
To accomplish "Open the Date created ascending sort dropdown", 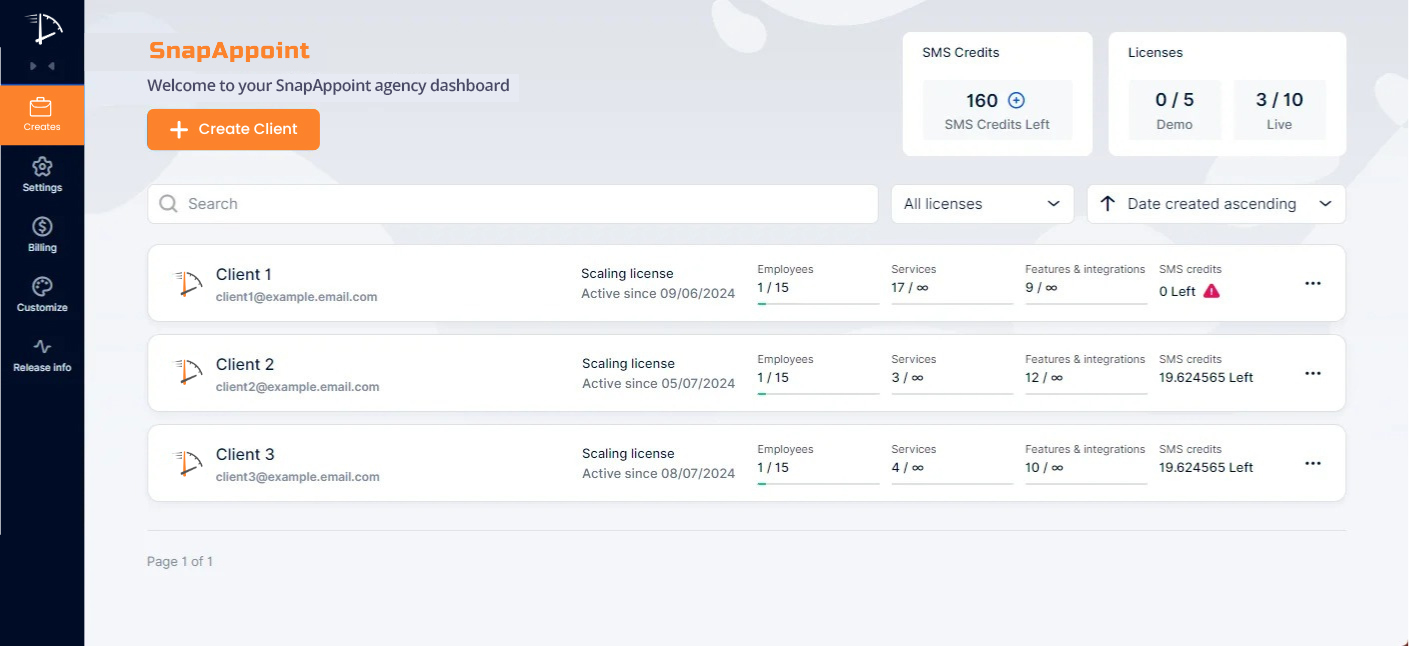I will pyautogui.click(x=1216, y=204).
